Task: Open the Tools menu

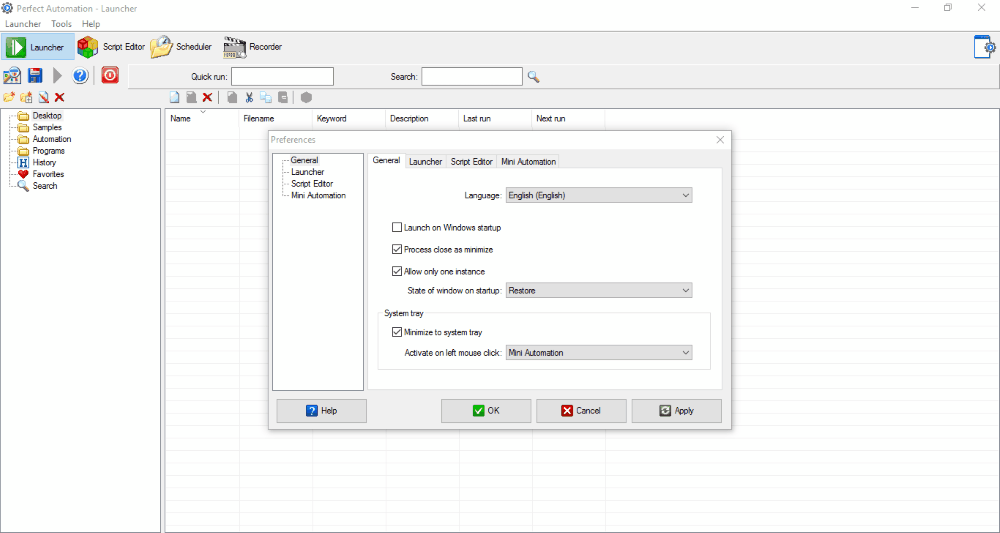Action: click(62, 24)
